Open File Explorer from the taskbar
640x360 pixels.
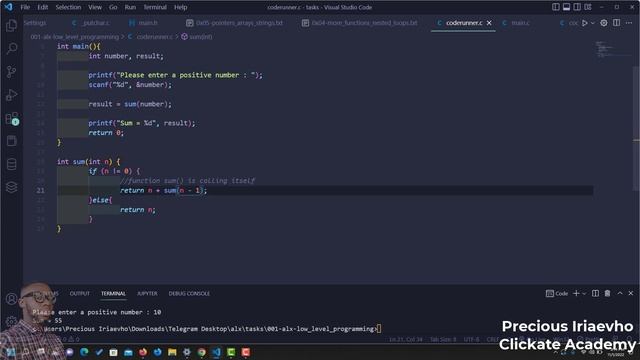coord(172,352)
